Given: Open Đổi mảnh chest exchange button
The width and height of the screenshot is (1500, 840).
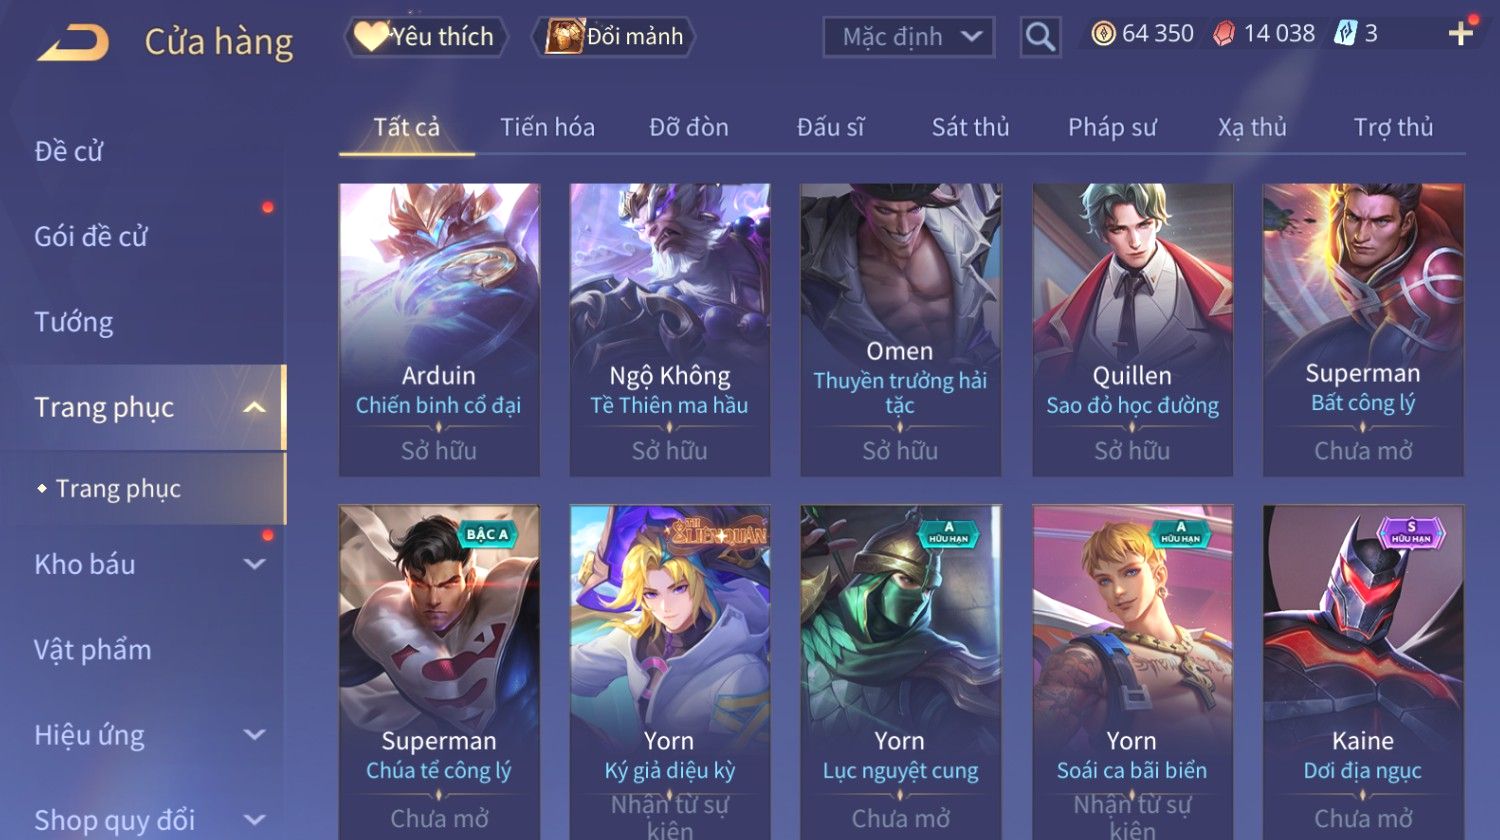Looking at the screenshot, I should point(614,37).
